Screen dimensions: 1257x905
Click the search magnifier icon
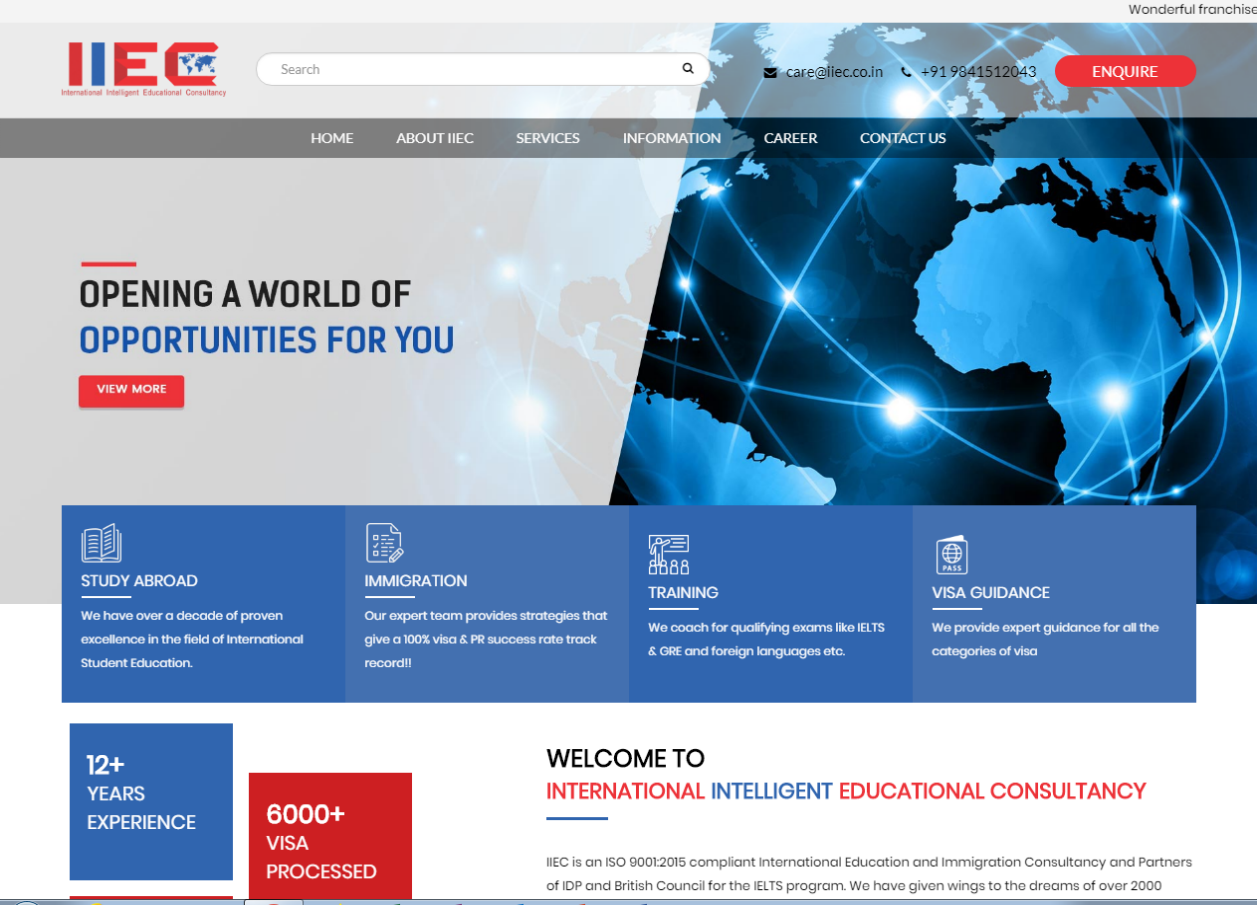point(688,69)
